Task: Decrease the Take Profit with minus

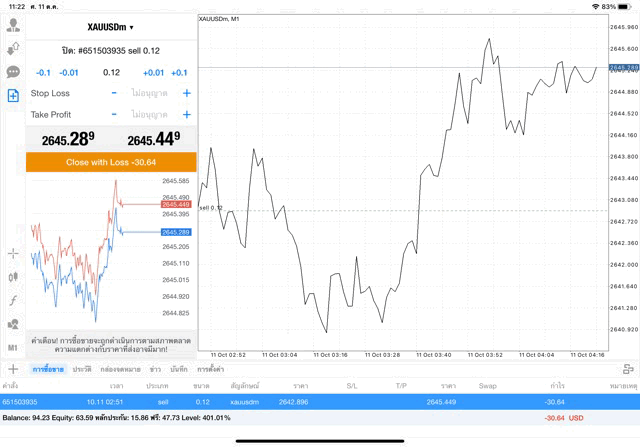Action: pyautogui.click(x=114, y=114)
